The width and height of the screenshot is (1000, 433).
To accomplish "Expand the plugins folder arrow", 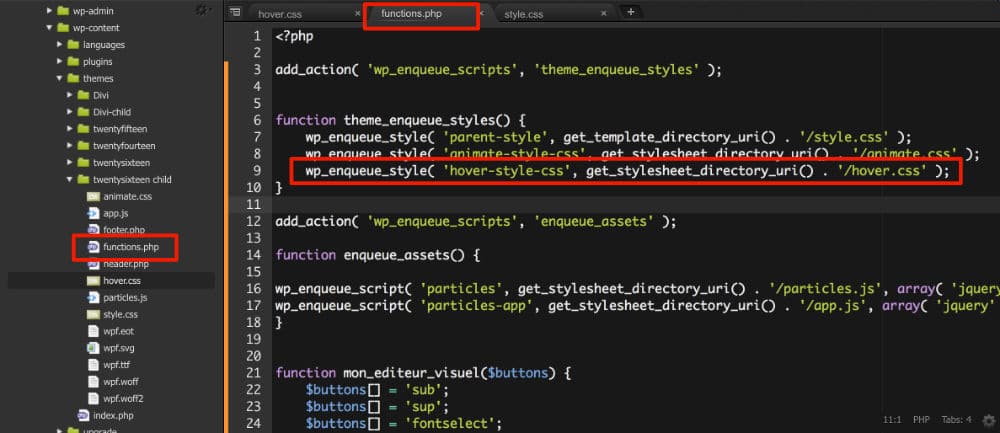I will [60, 61].
